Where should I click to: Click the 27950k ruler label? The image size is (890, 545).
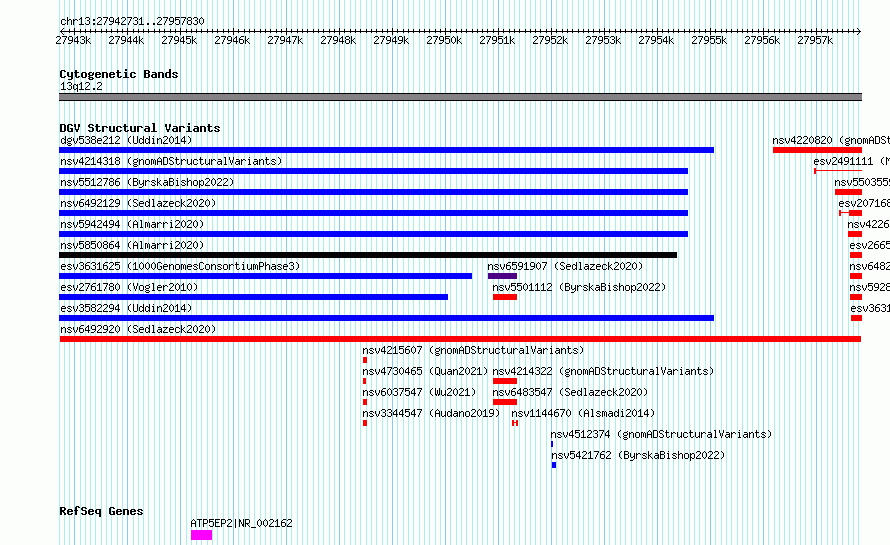pyautogui.click(x=444, y=40)
